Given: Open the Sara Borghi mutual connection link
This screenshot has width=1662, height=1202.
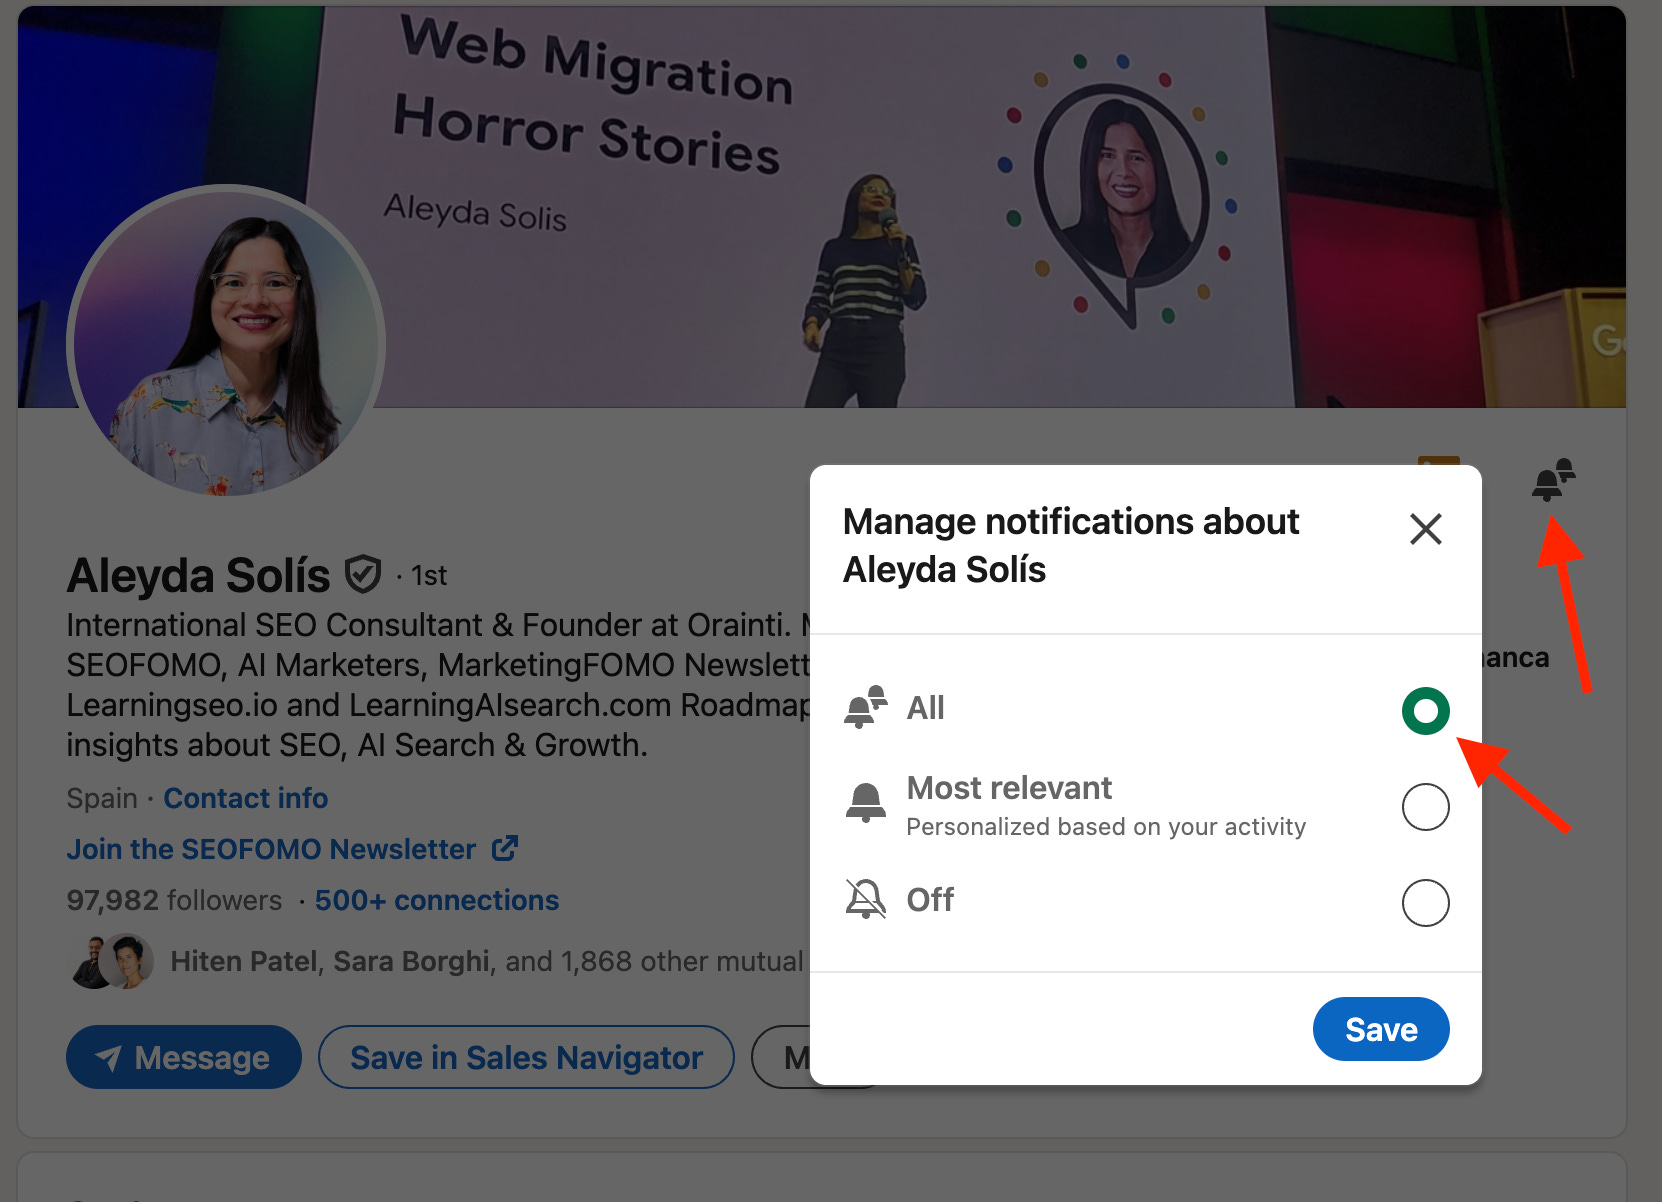Looking at the screenshot, I should coord(412,961).
